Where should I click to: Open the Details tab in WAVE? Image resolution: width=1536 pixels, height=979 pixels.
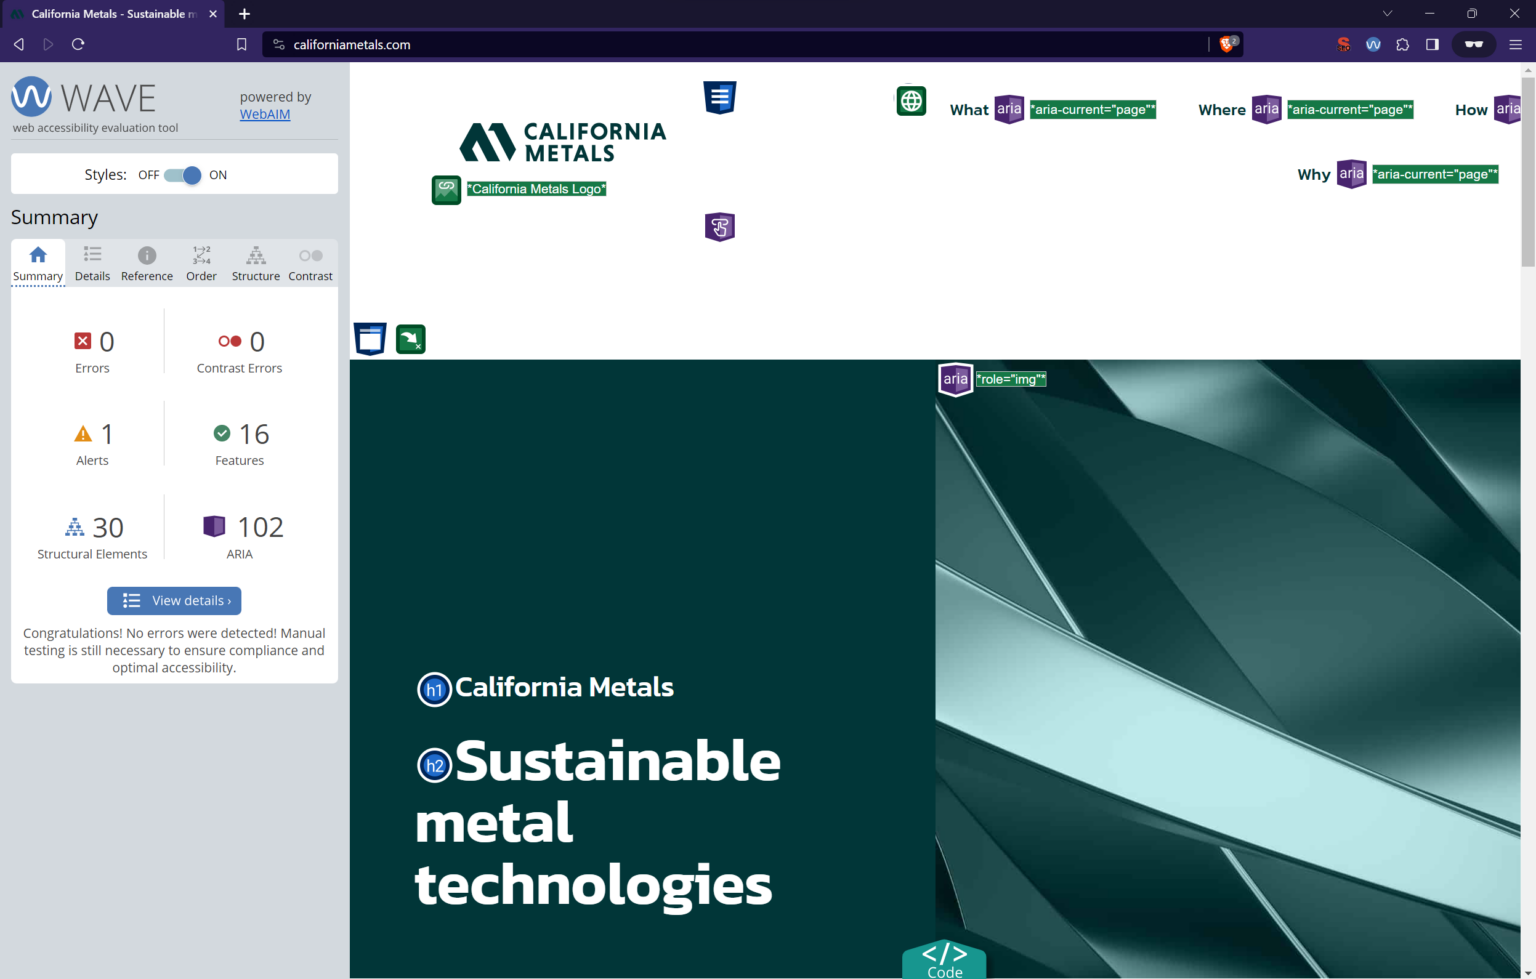92,263
